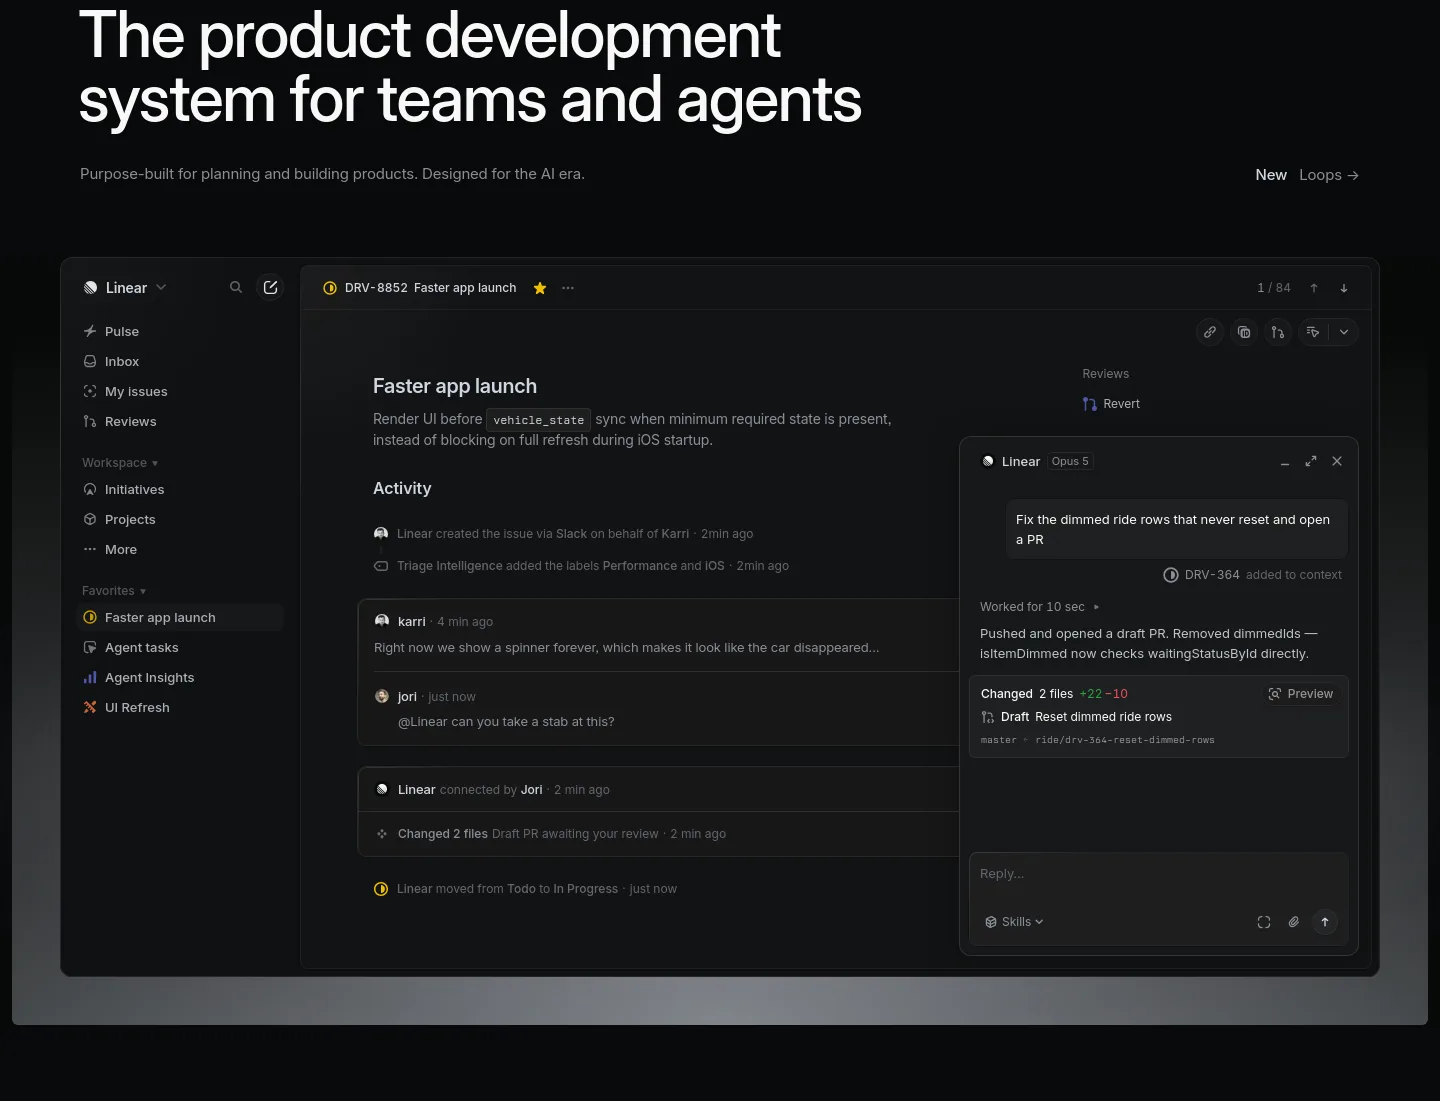This screenshot has width=1440, height=1101.
Task: Click the Opus 5 model badge
Action: coord(1070,461)
